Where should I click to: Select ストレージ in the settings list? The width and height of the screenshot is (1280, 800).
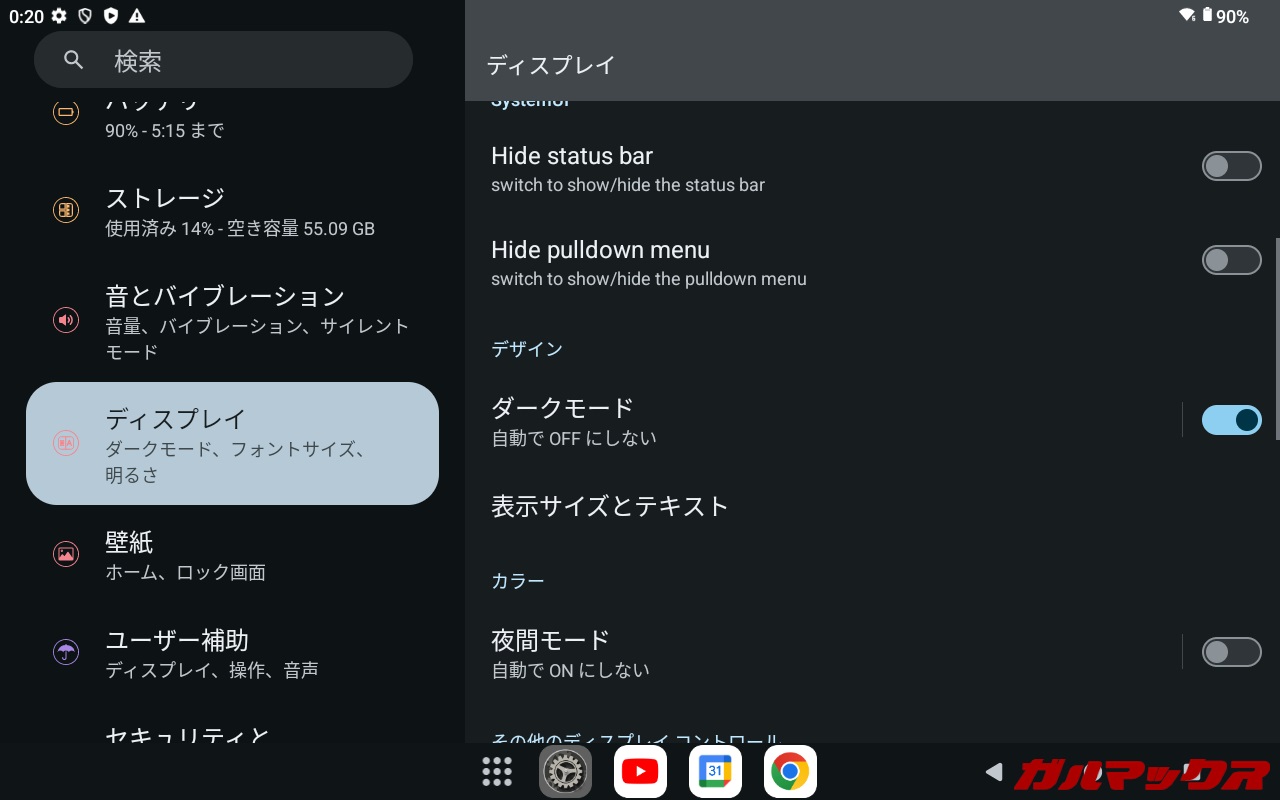click(x=240, y=211)
